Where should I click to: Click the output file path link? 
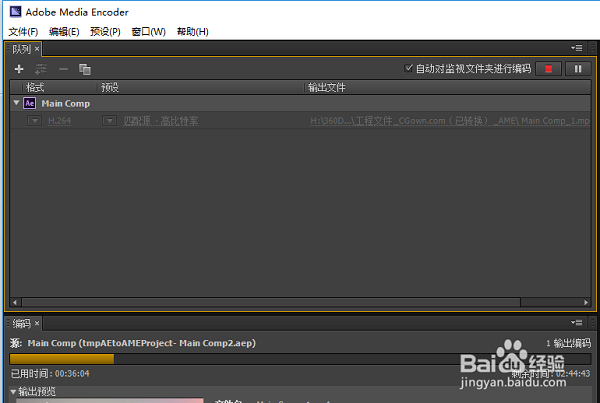[450, 121]
